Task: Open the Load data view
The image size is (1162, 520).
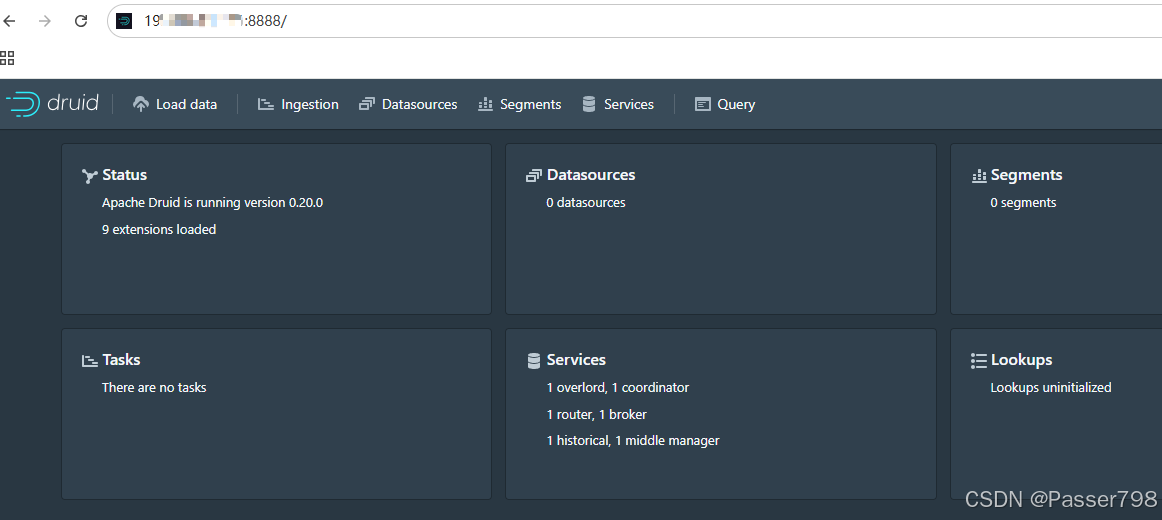Action: 175,104
